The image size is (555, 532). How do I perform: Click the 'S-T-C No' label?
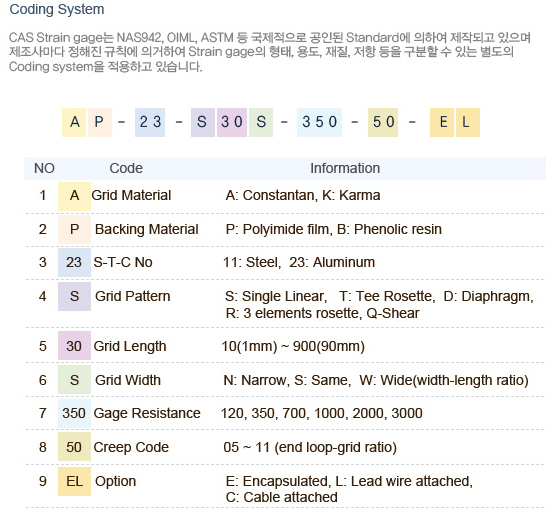[x=123, y=262]
